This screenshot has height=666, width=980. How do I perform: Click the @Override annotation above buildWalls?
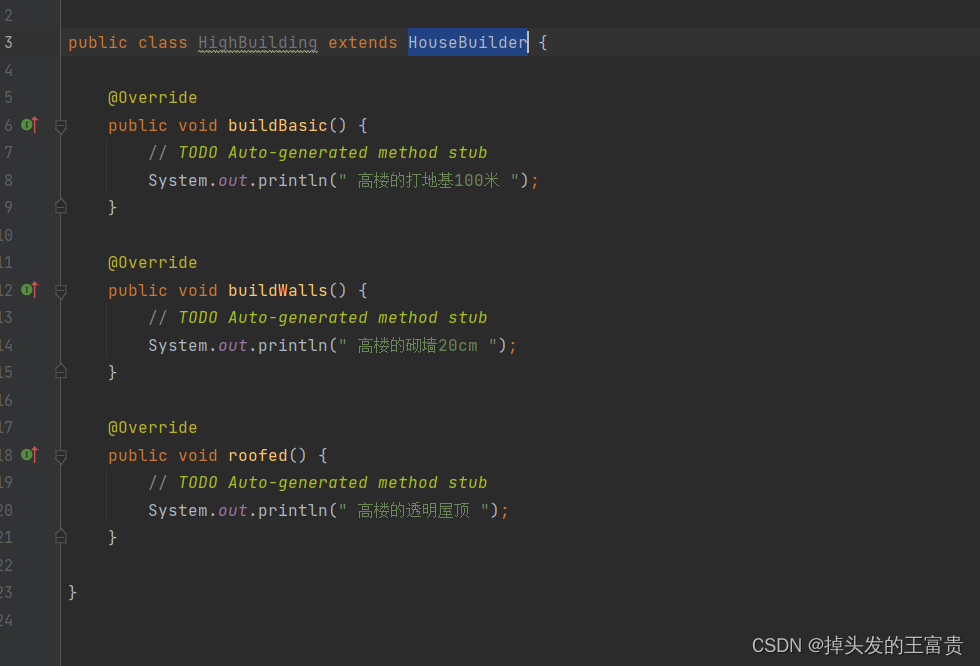point(152,262)
